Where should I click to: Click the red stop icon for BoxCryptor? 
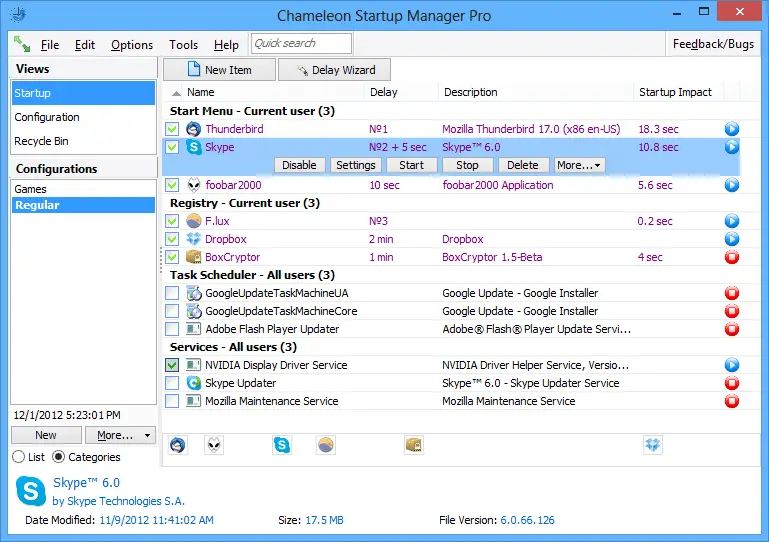(x=731, y=257)
